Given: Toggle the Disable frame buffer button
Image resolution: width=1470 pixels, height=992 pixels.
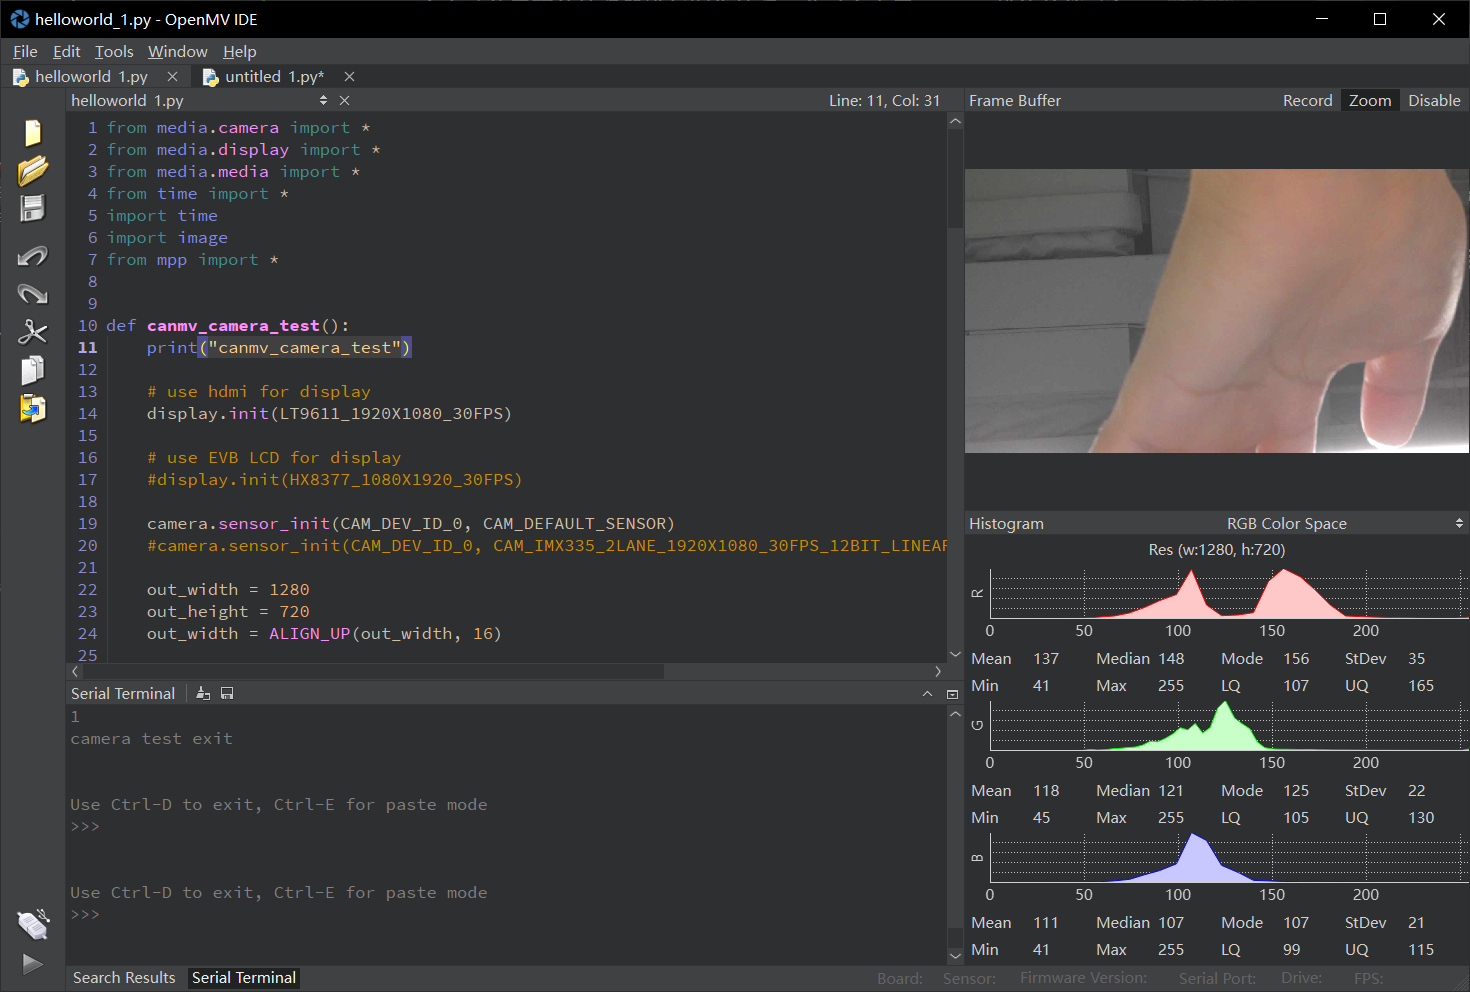Looking at the screenshot, I should 1434,101.
